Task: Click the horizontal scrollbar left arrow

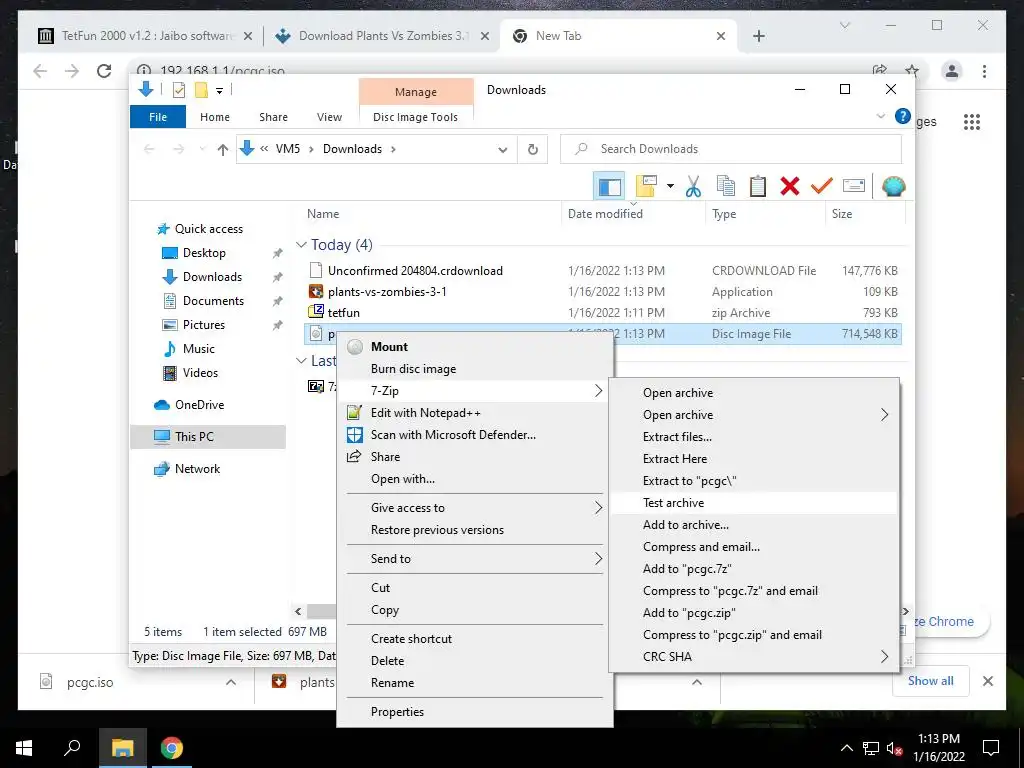Action: click(298, 611)
